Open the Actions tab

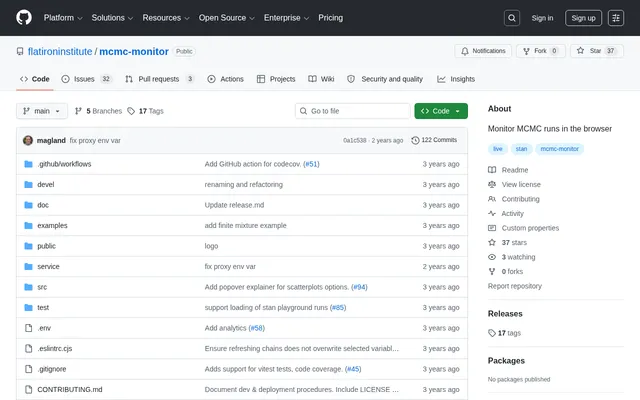click(226, 79)
